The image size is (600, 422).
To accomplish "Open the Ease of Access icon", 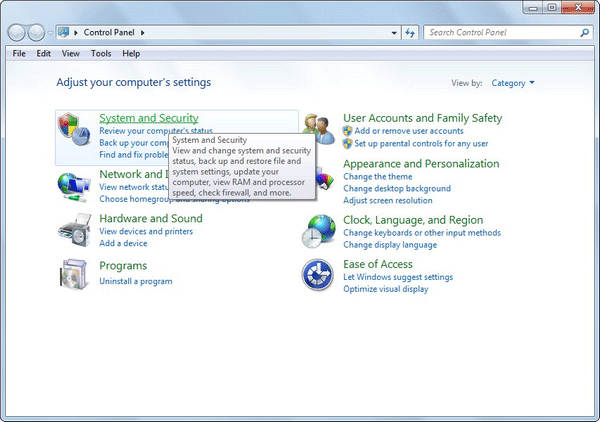I will (x=318, y=275).
